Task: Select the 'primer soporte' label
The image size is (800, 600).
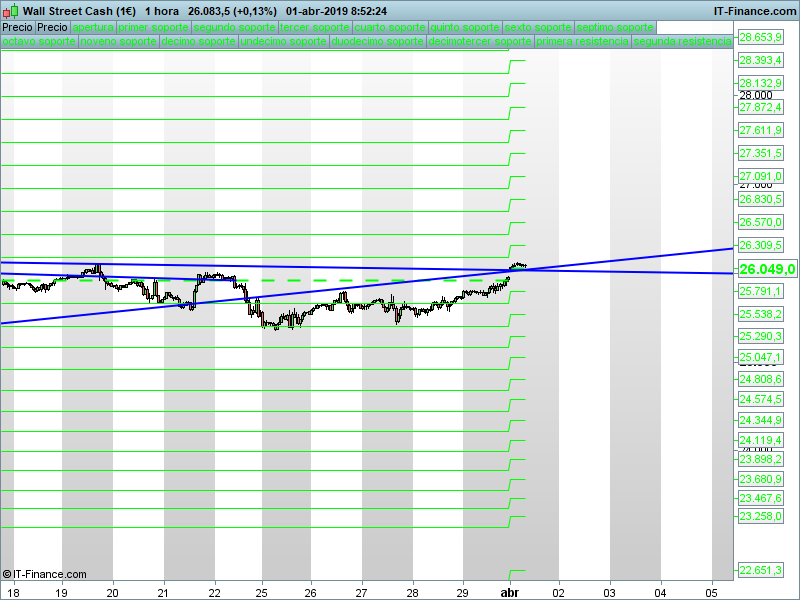Action: pyautogui.click(x=153, y=27)
